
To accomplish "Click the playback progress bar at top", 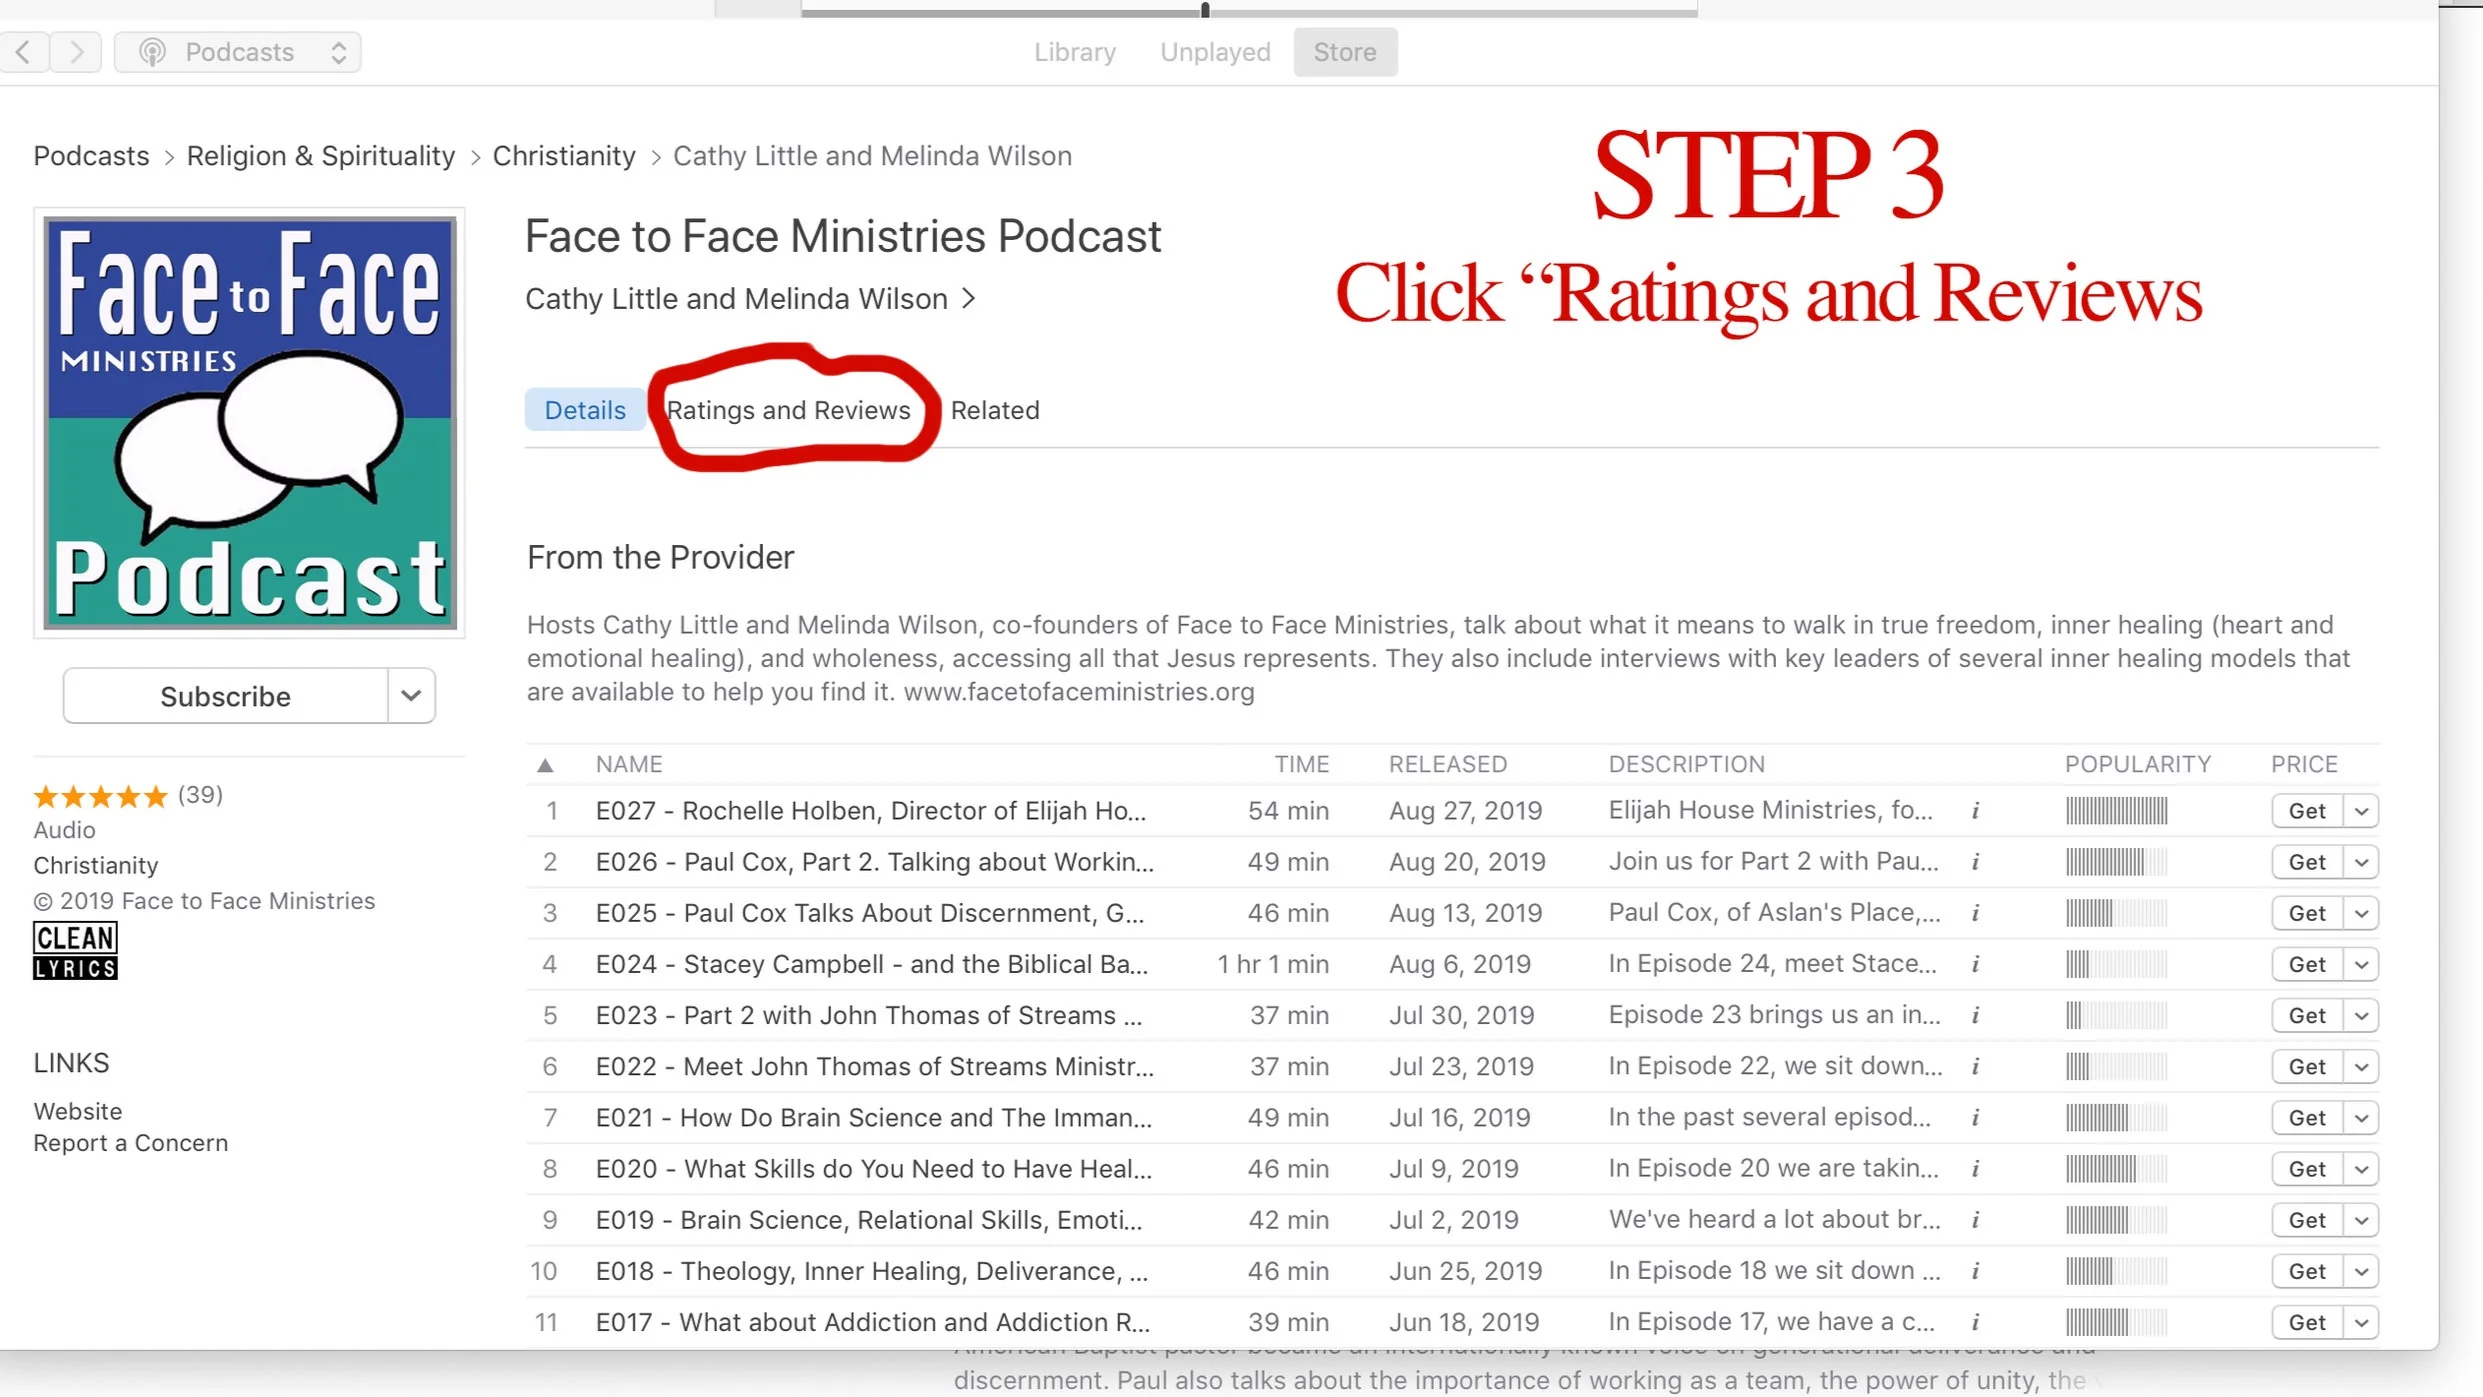I will (1249, 11).
